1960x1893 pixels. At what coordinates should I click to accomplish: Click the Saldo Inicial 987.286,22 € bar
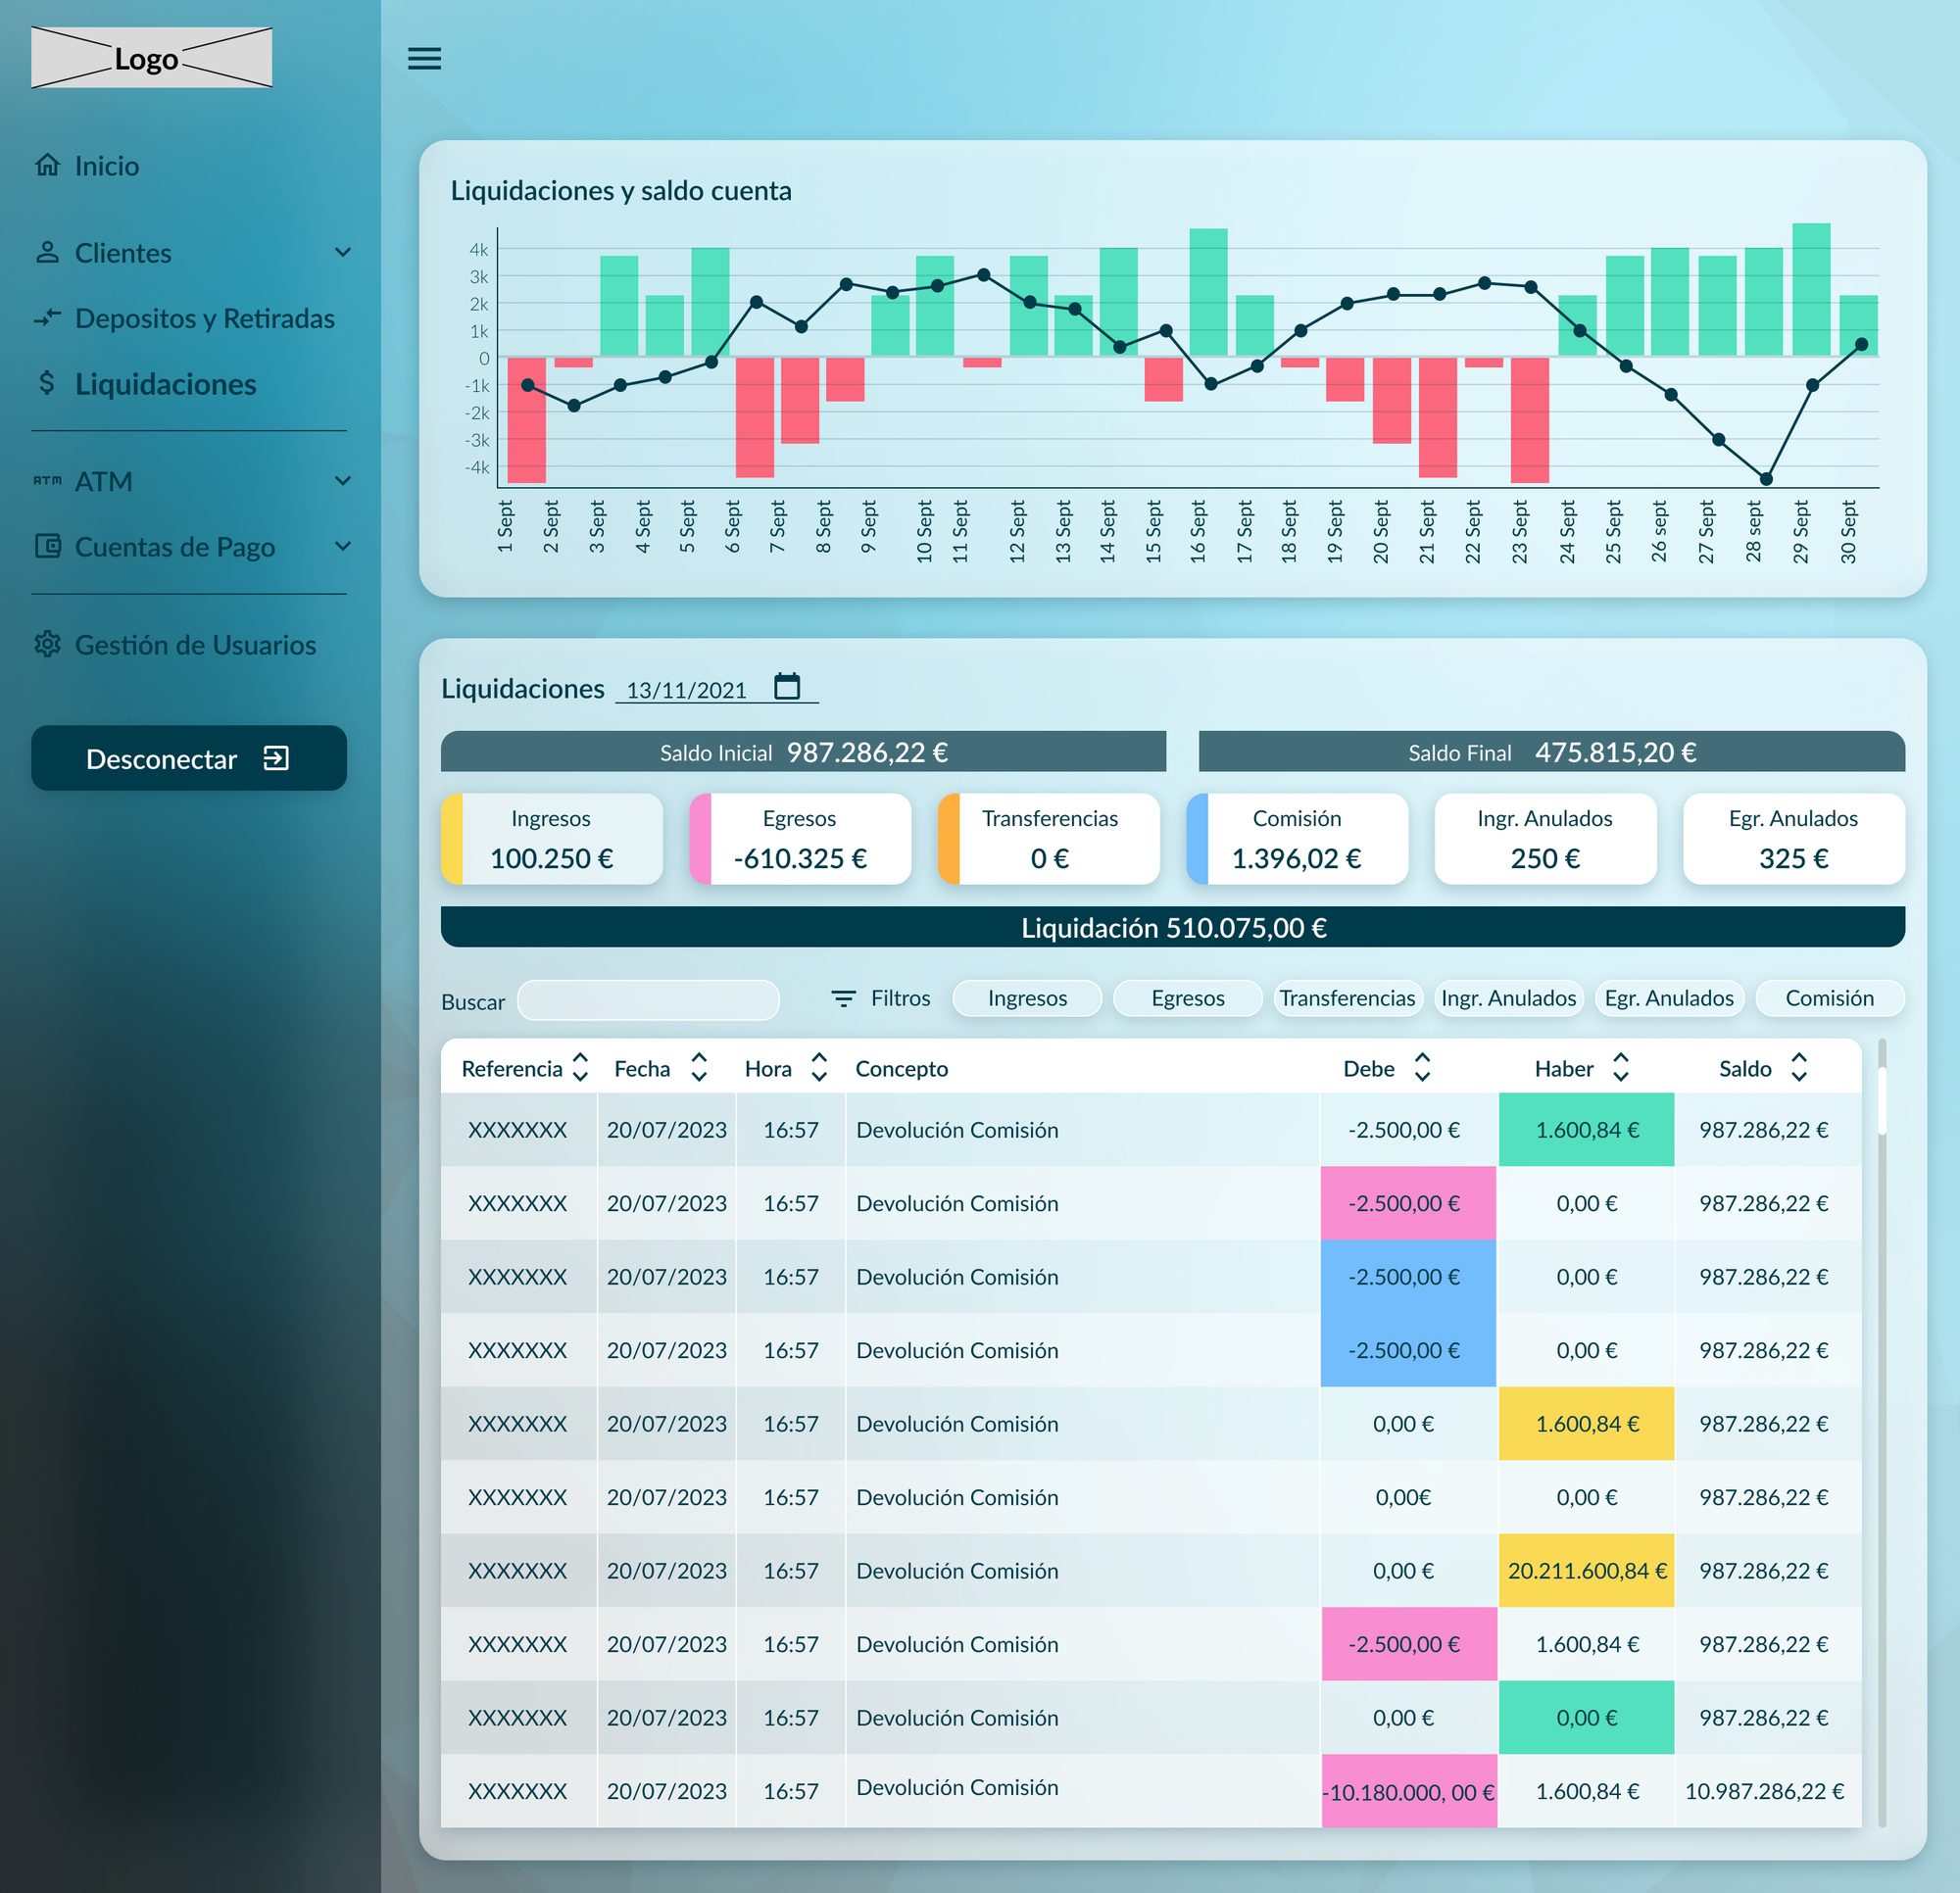click(x=803, y=752)
